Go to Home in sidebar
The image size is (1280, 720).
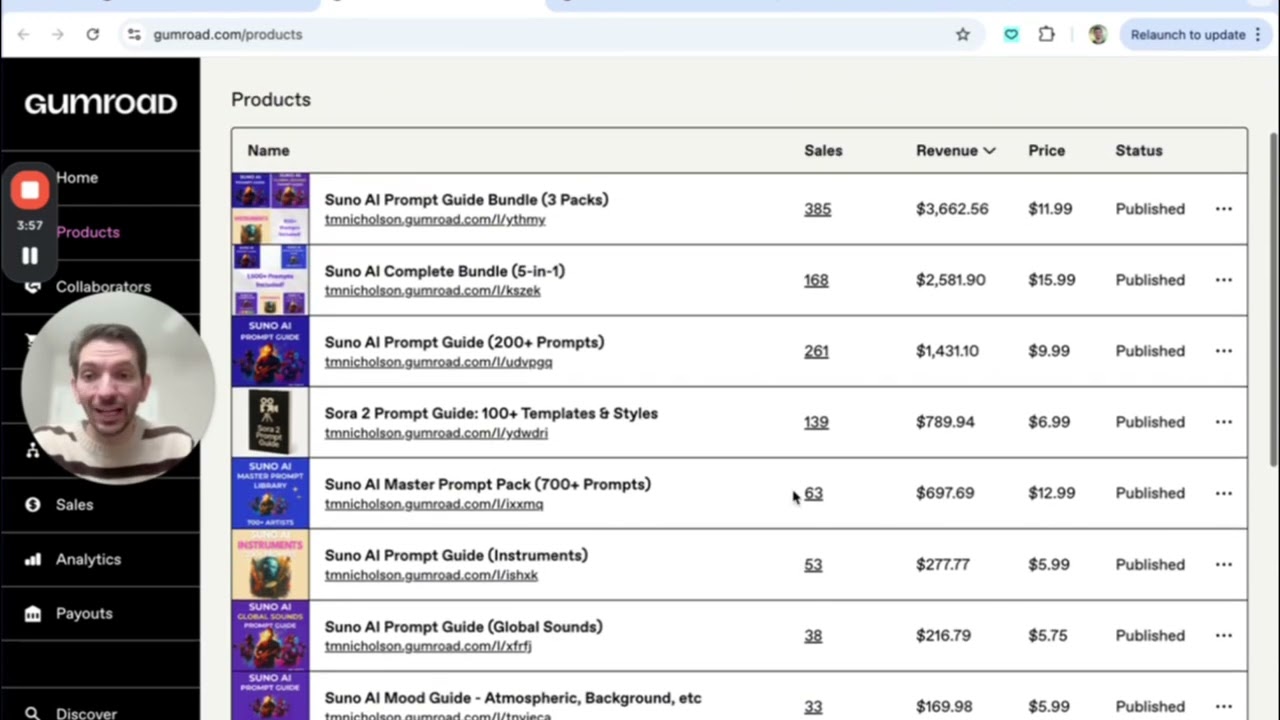click(x=77, y=177)
